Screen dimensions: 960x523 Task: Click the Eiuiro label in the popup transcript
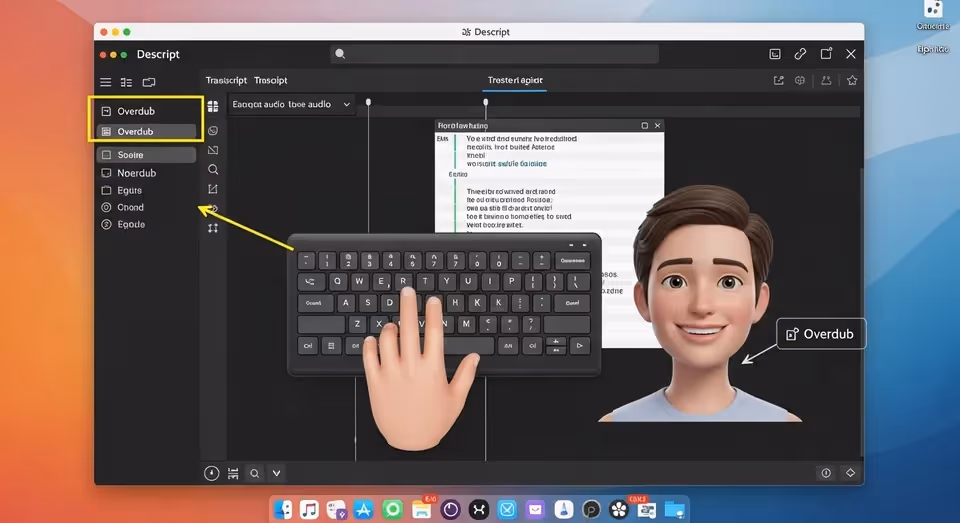coord(458,175)
